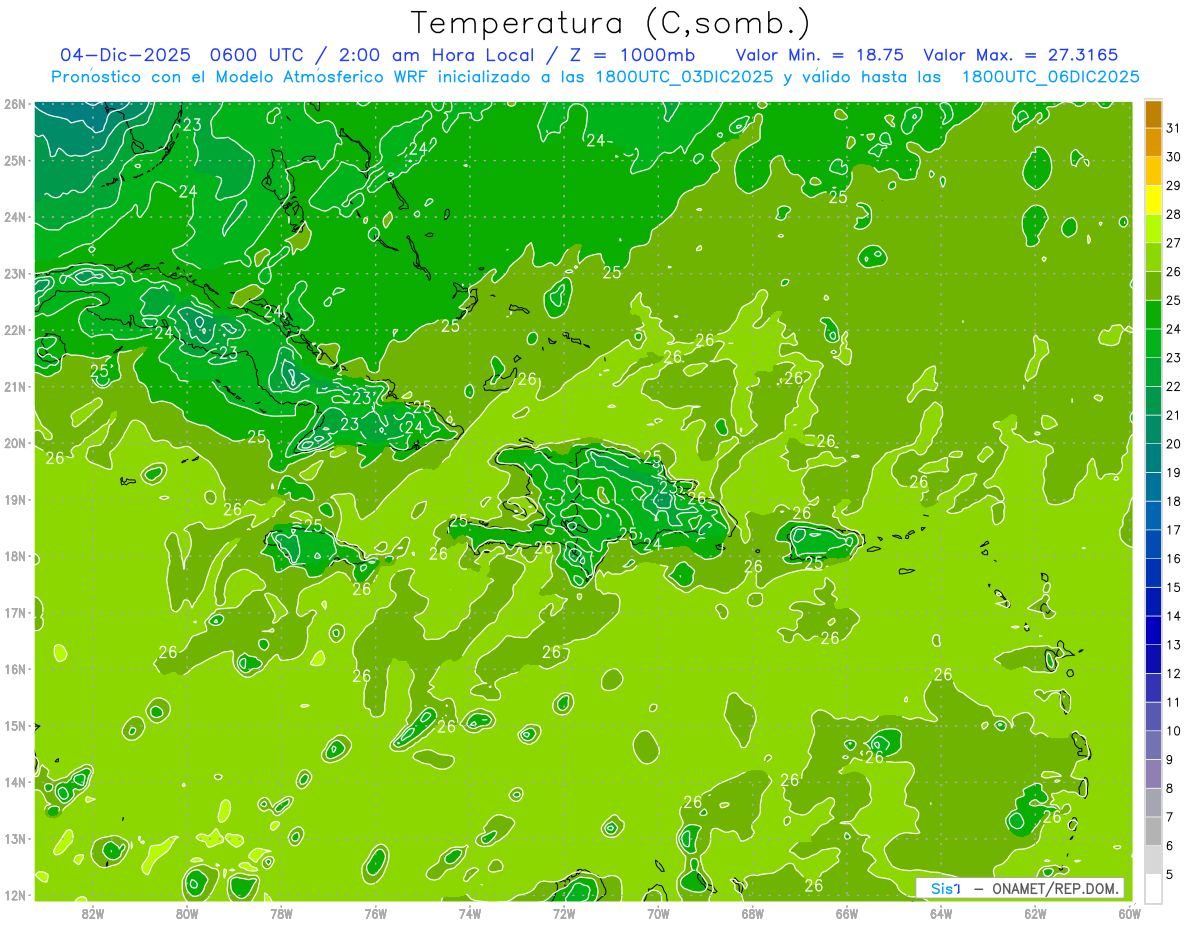Click the 15N latitude axis label
The image size is (1200, 927).
(16, 726)
